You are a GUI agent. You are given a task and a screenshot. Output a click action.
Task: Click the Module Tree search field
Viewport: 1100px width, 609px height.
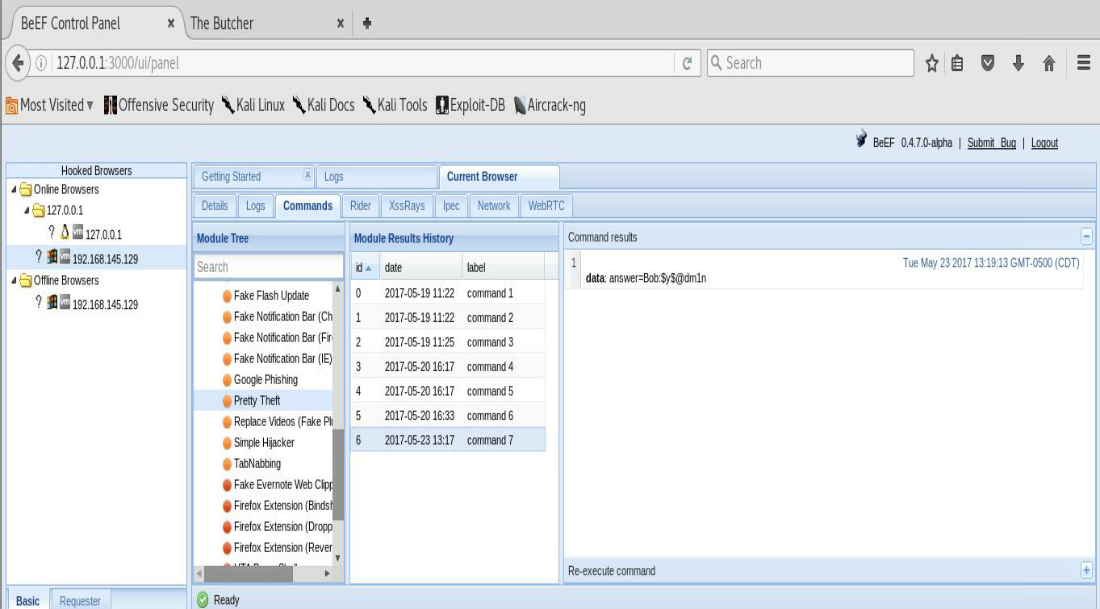[268, 267]
